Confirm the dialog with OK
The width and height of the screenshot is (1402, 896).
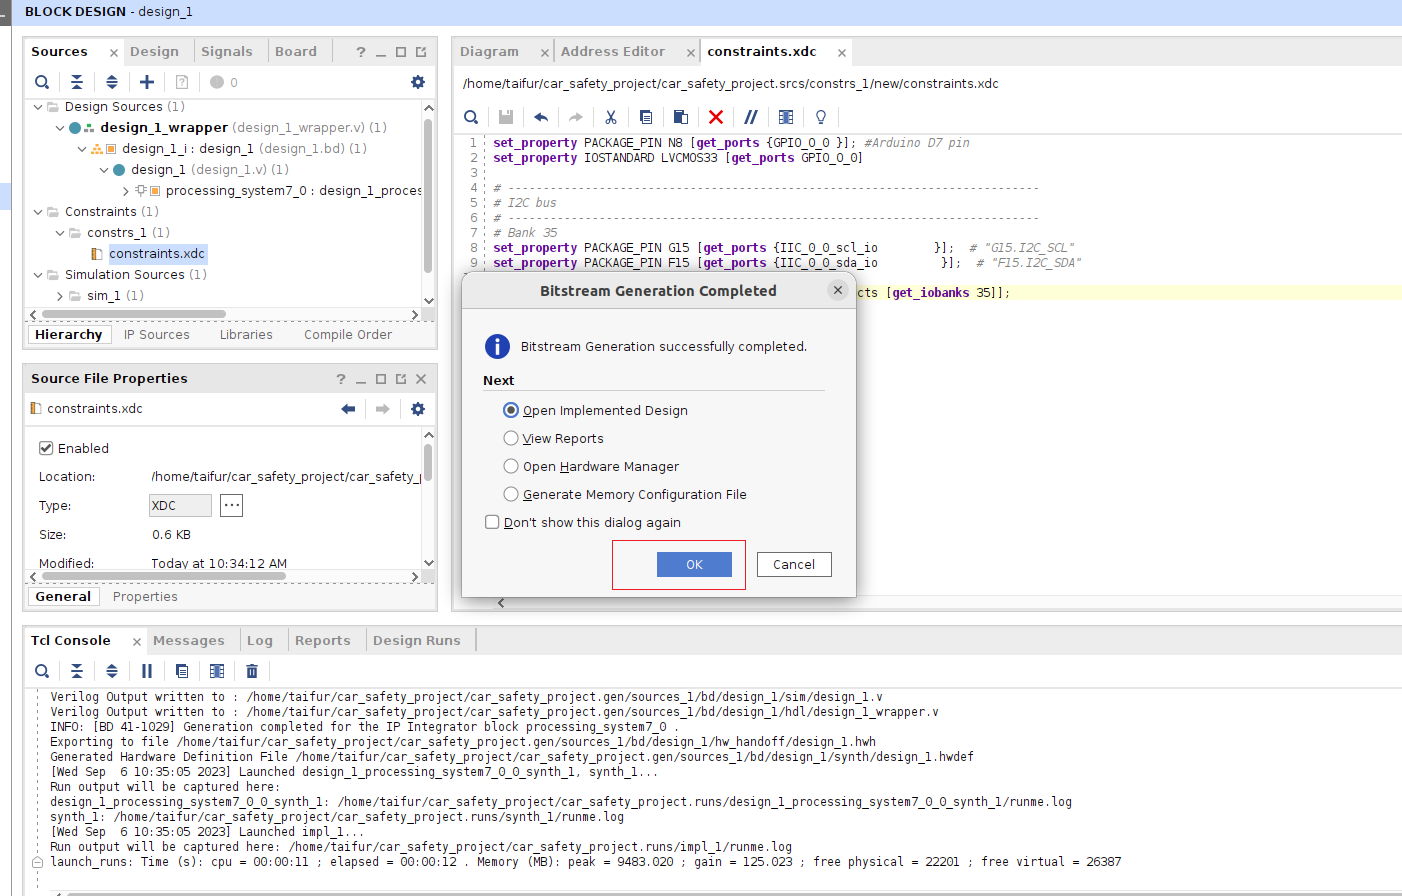click(694, 565)
